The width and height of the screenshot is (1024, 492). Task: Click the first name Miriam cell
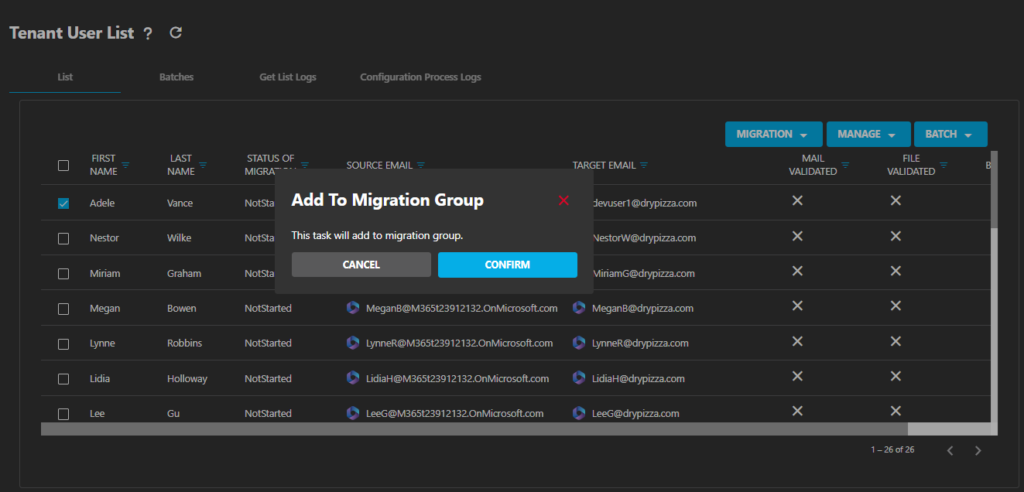point(105,273)
